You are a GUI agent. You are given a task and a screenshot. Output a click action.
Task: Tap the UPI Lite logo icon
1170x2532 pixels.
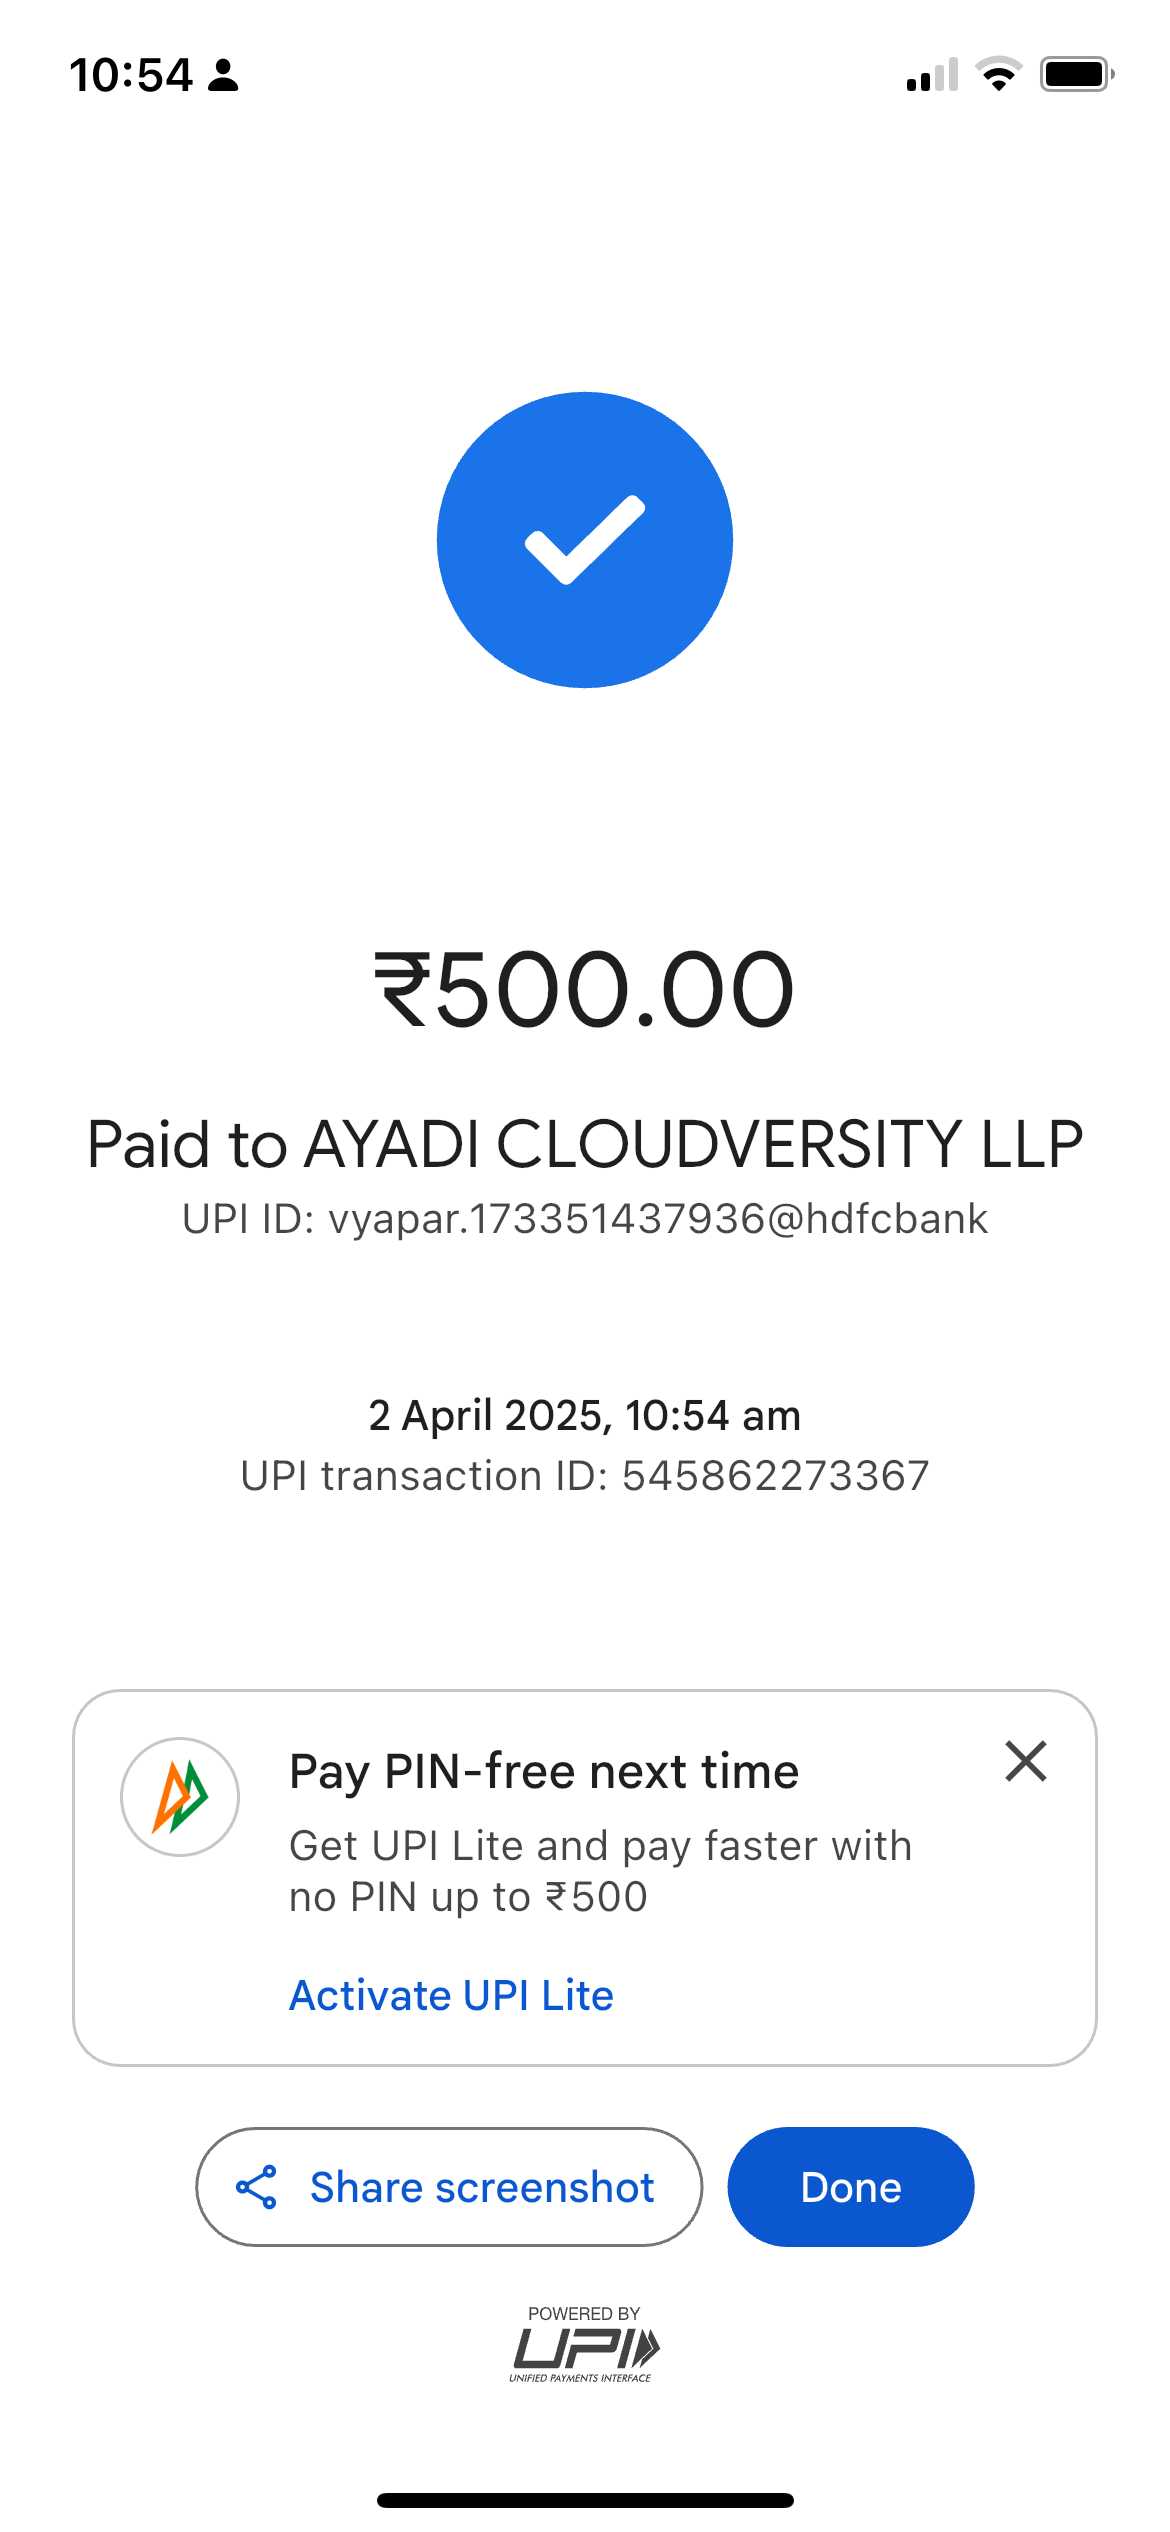click(180, 1797)
